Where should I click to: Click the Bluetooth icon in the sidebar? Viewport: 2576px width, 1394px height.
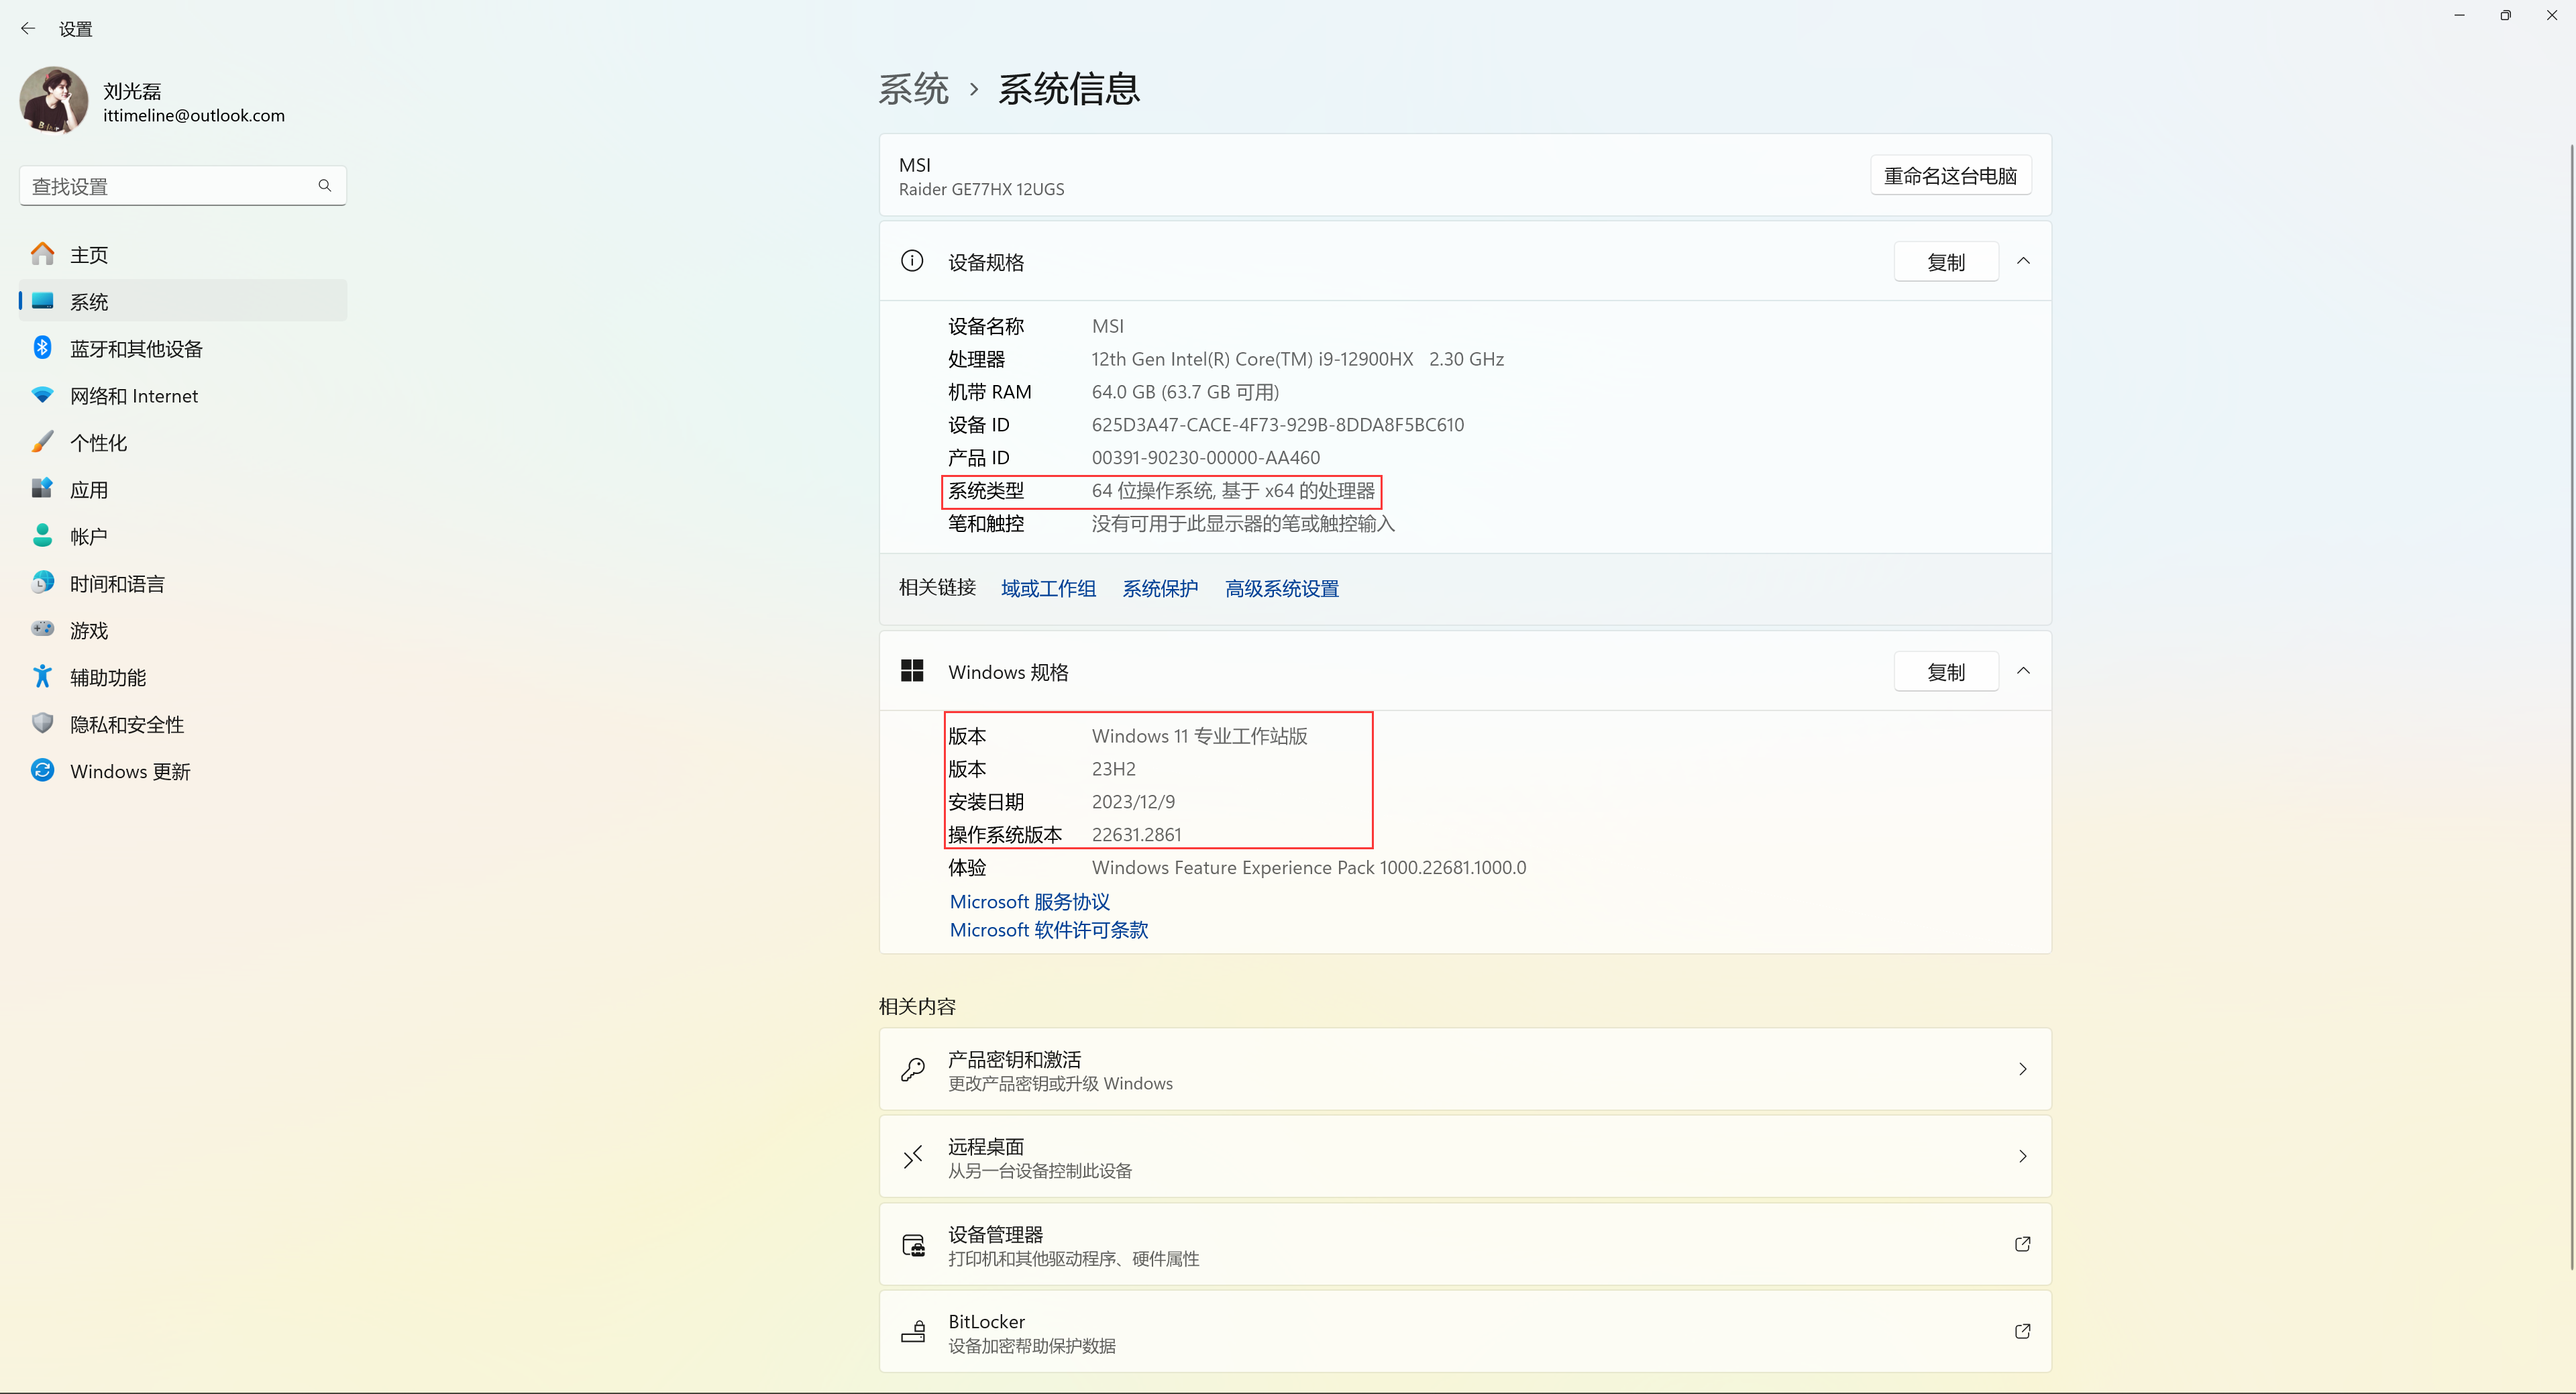[x=42, y=347]
